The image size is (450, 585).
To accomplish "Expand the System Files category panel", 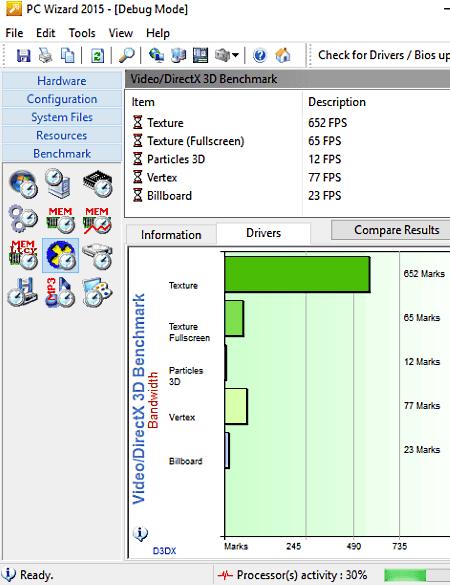I will (62, 117).
